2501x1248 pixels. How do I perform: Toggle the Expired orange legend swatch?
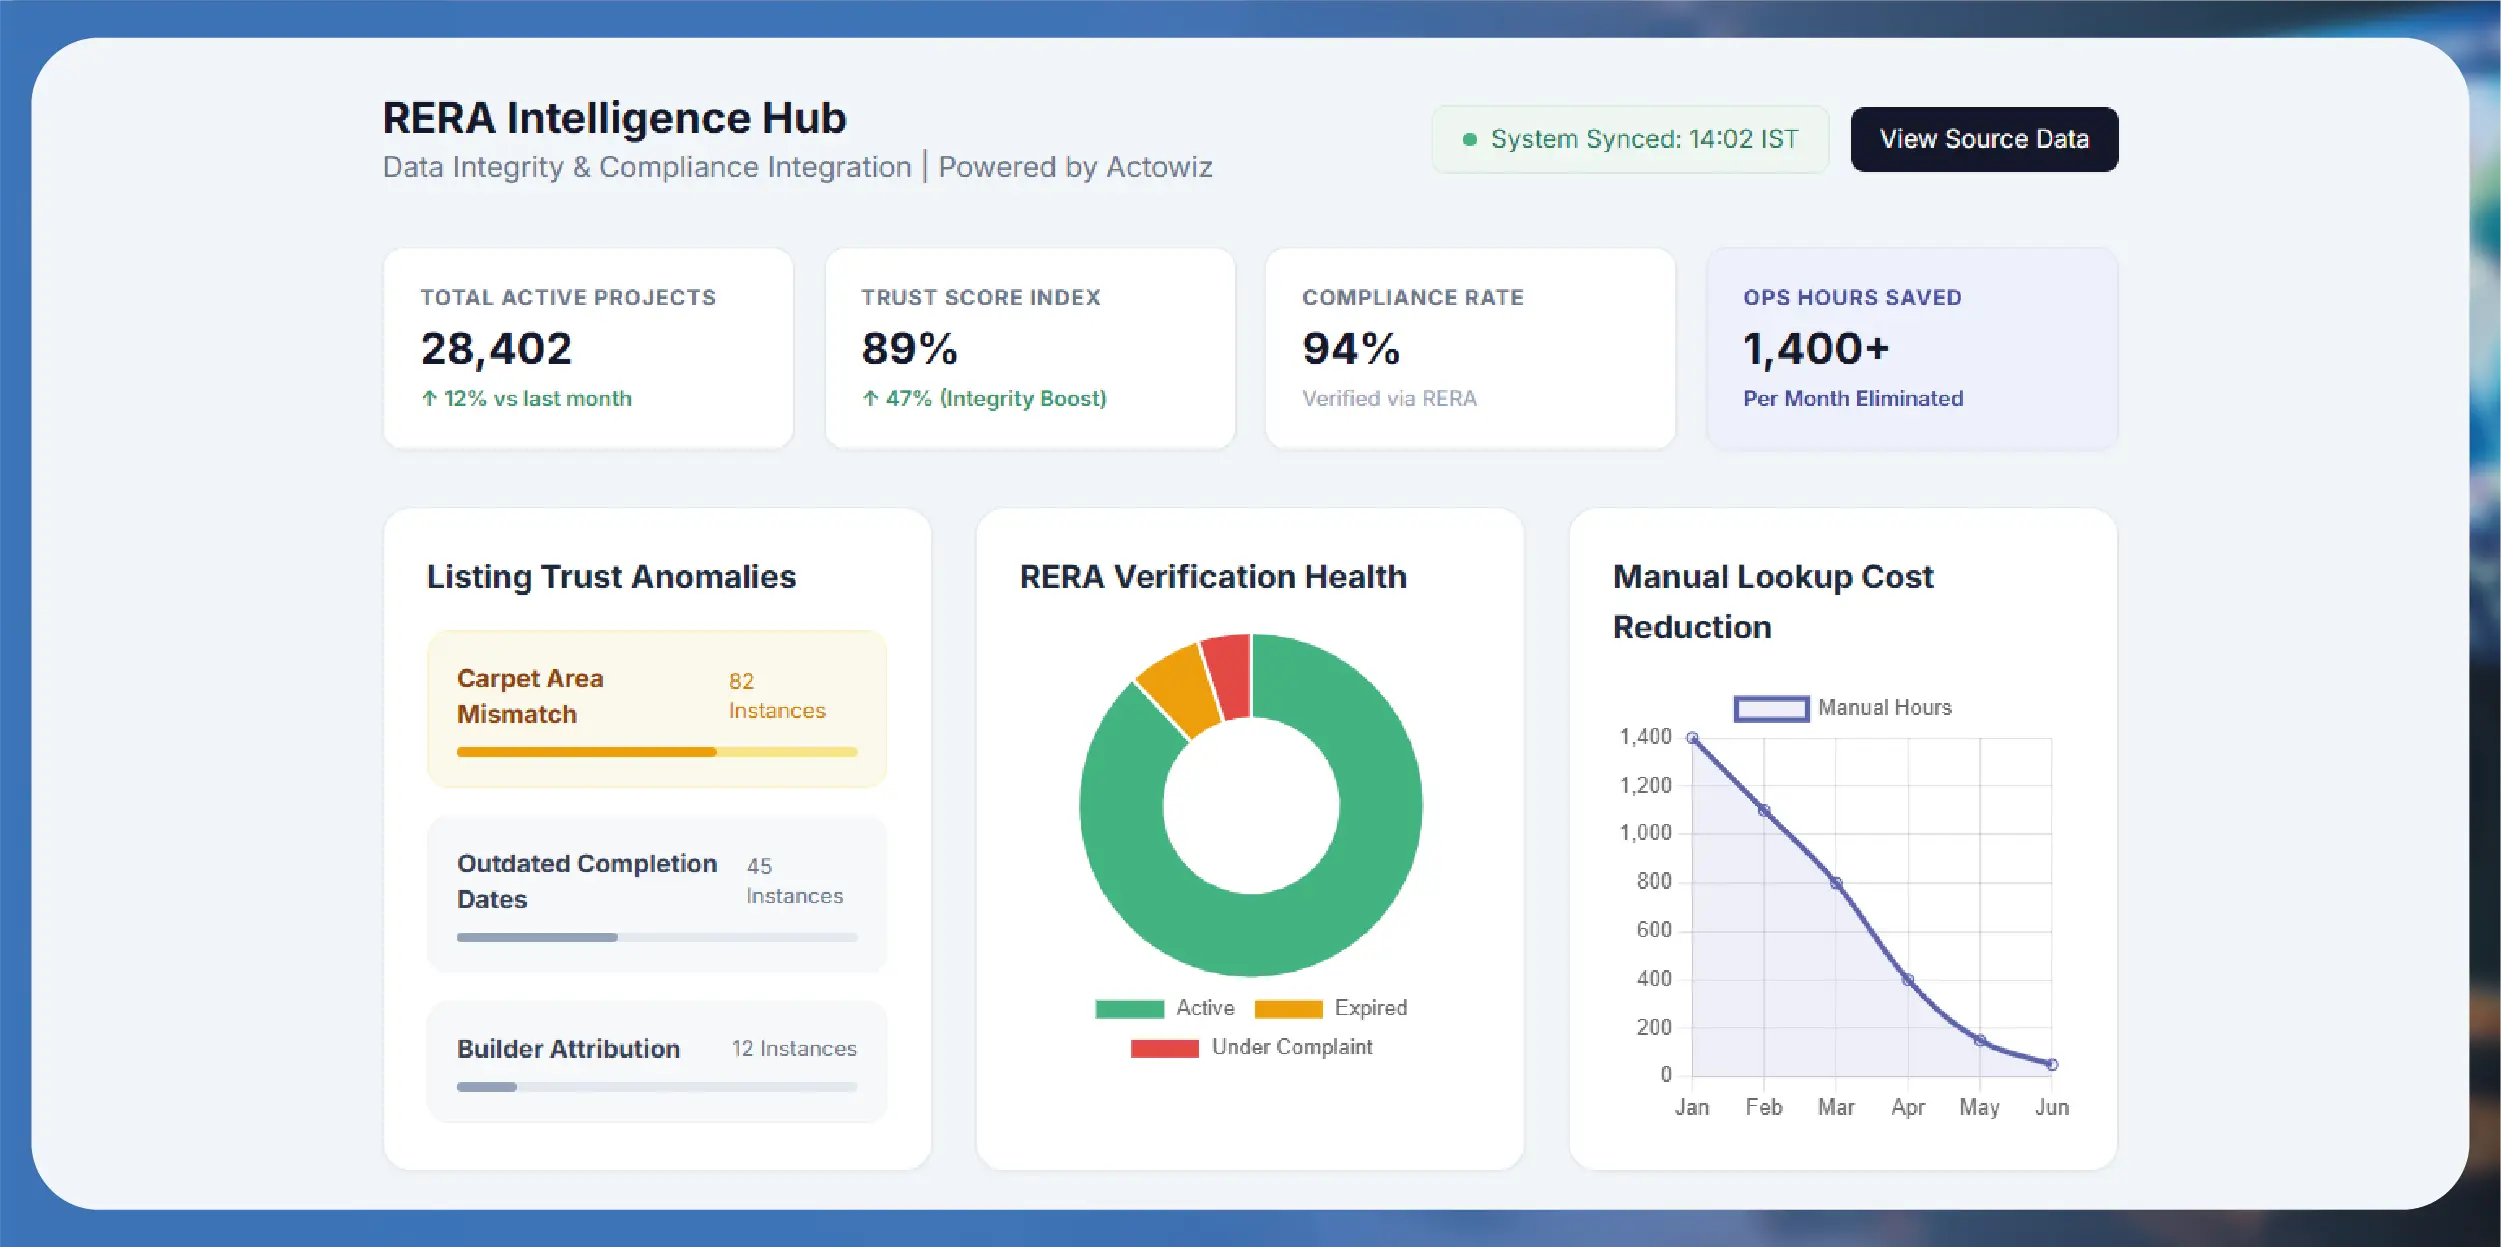1288,1008
